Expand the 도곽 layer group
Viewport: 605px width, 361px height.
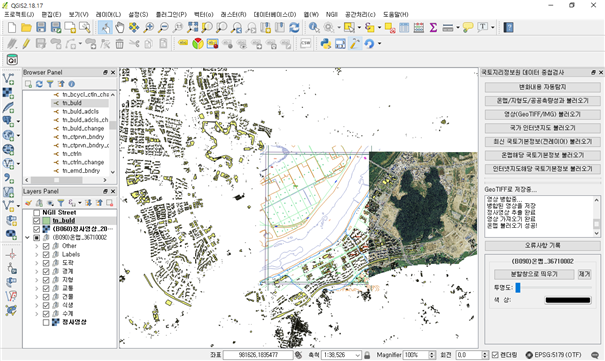tap(37, 263)
